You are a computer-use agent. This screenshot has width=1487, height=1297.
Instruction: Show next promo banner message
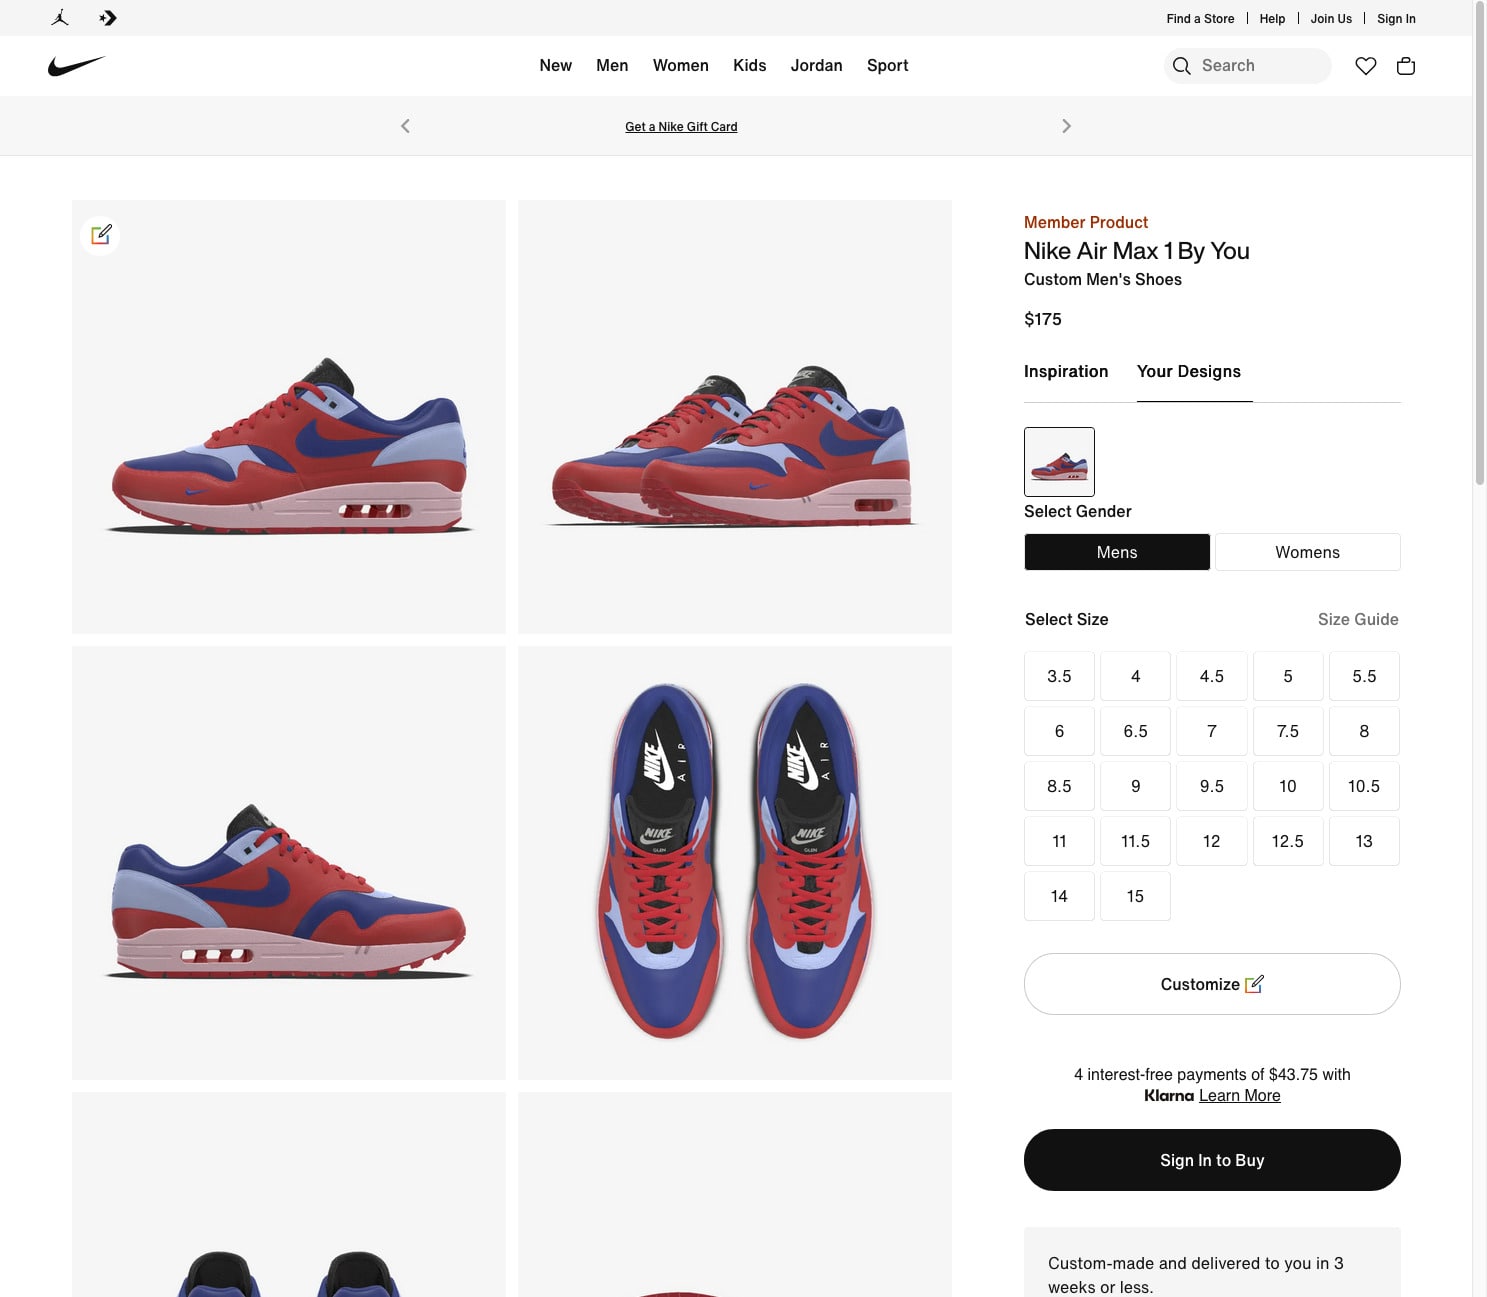click(x=1066, y=126)
